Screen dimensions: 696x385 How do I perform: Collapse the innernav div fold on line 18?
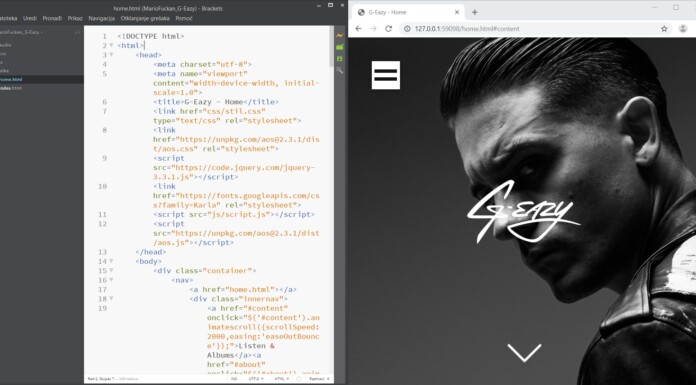click(x=111, y=299)
